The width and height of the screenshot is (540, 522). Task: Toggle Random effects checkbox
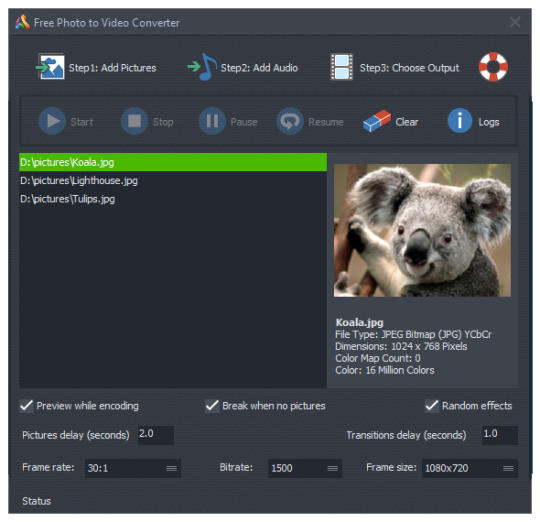point(432,406)
